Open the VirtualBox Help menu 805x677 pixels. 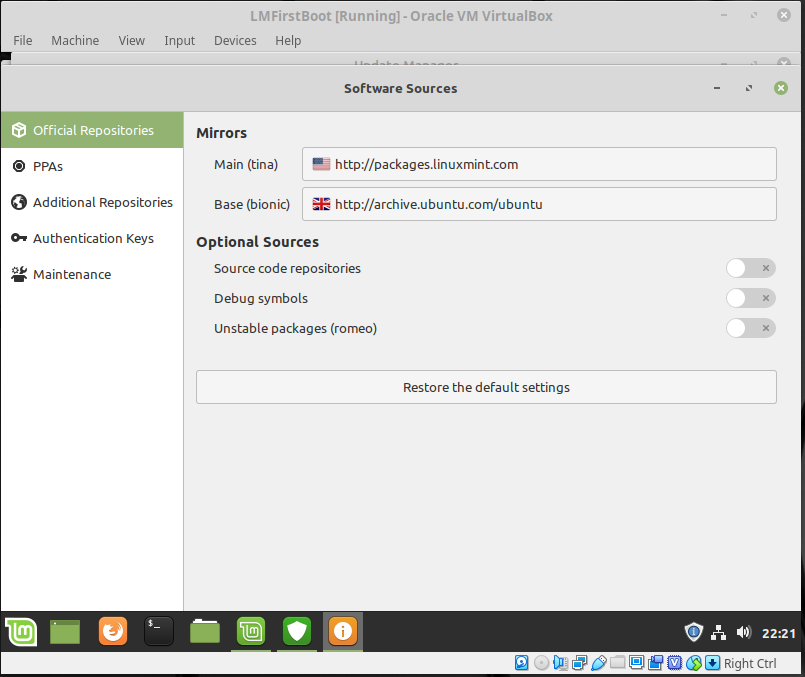click(288, 41)
